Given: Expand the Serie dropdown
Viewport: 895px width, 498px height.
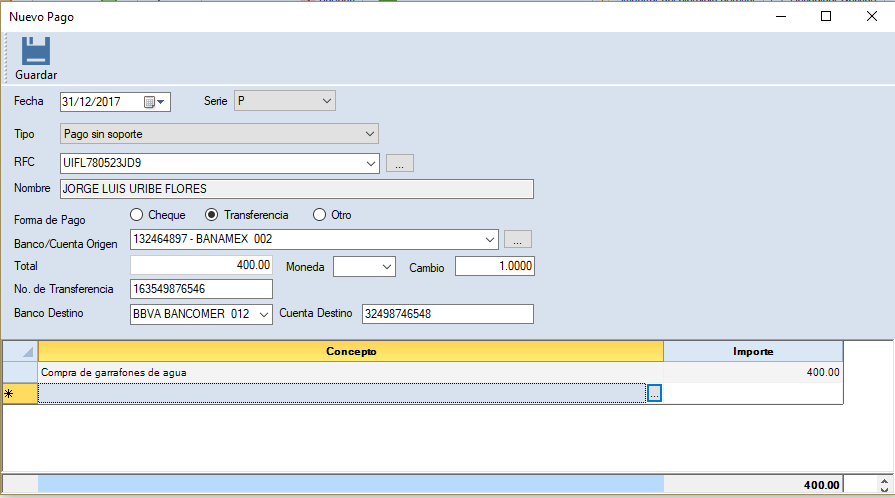Looking at the screenshot, I should [x=327, y=101].
